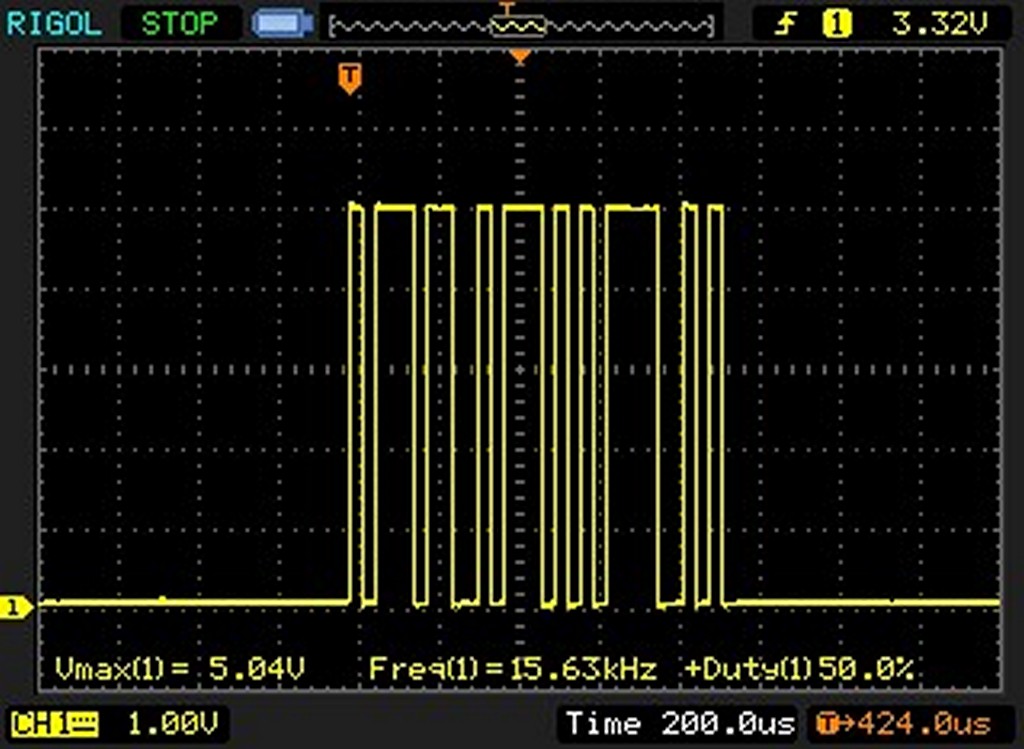Select the Vmax(1) = 5.04V measurement
Viewport: 1024px width, 749px height.
point(180,669)
